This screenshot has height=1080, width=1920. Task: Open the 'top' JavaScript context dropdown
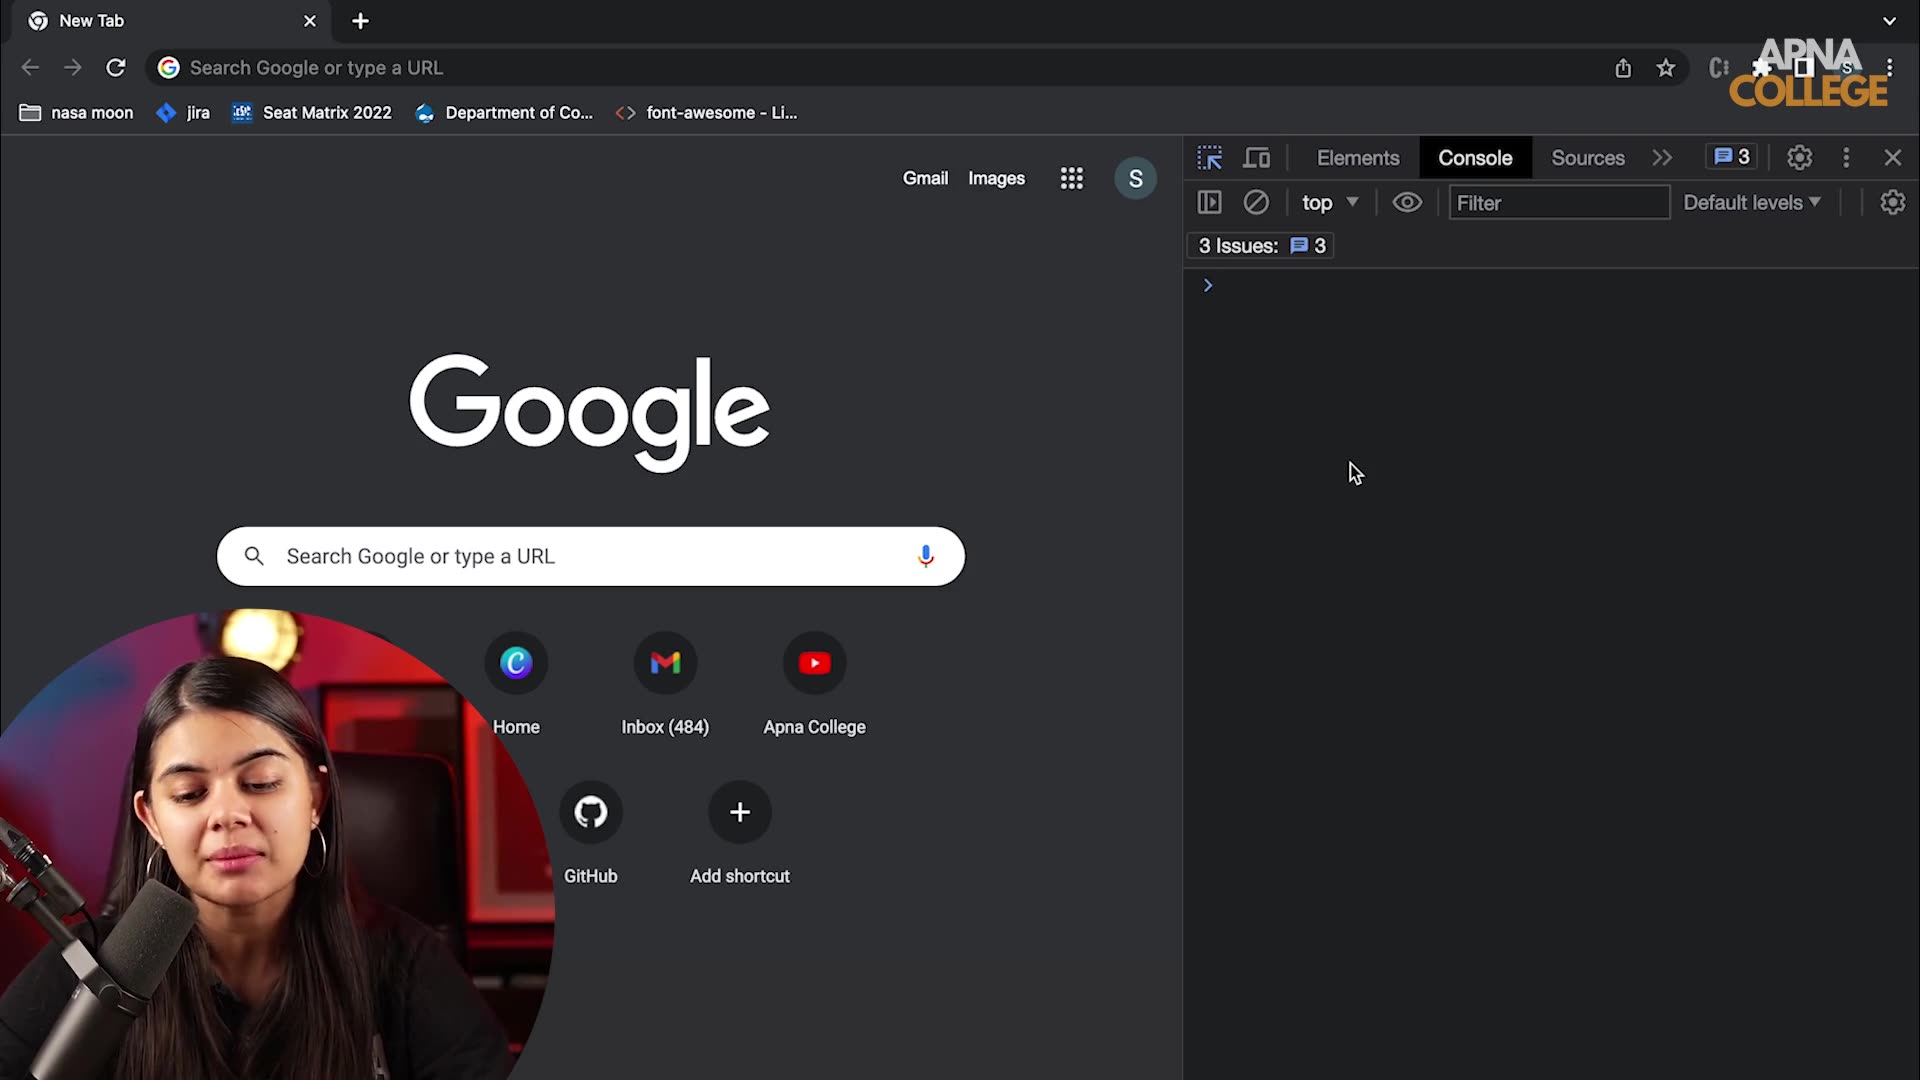[x=1330, y=203]
